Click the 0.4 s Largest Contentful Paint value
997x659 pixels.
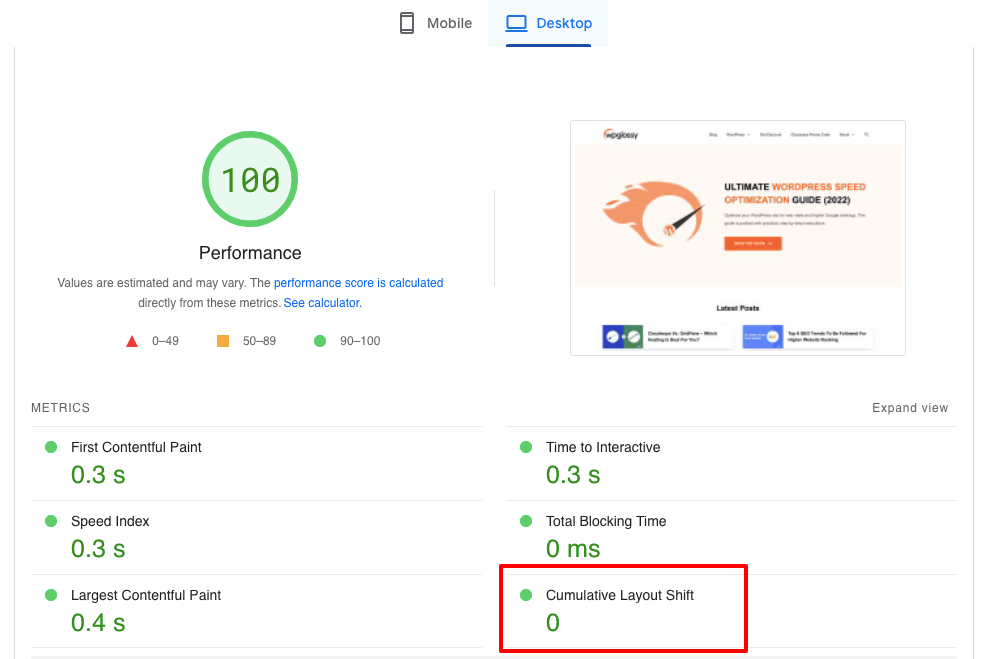click(98, 623)
